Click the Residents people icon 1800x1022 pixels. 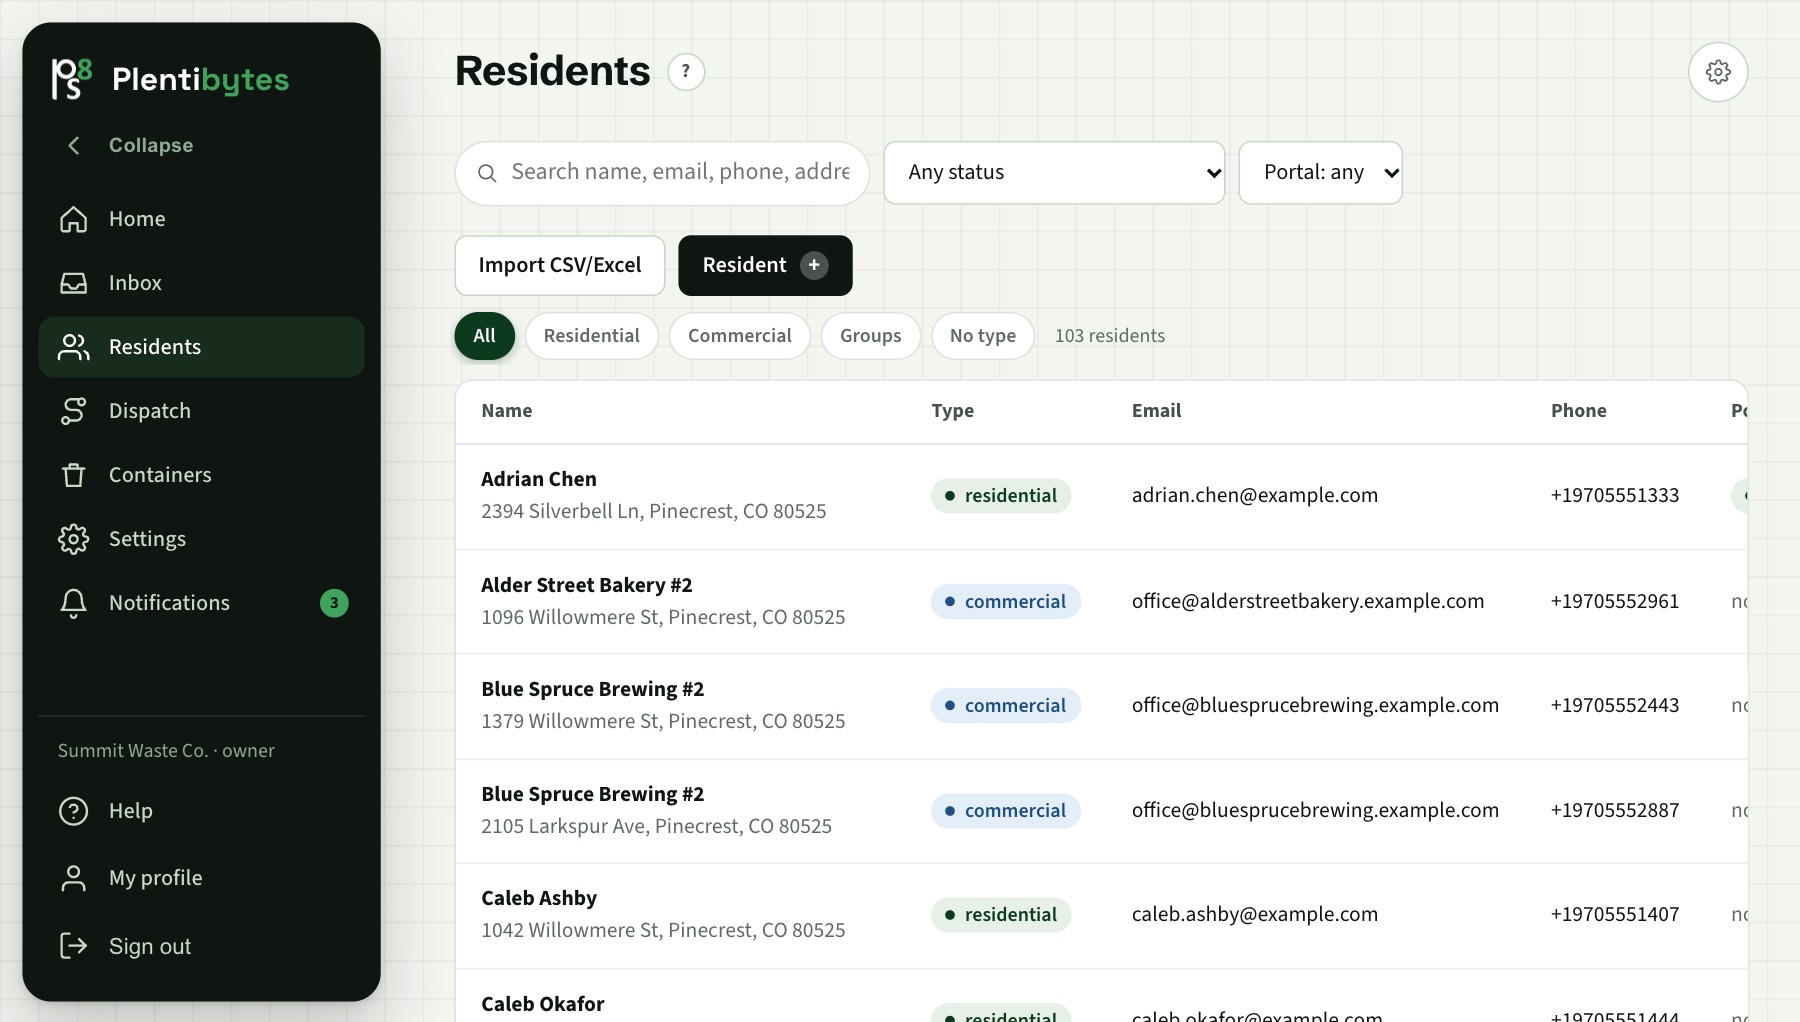[x=73, y=347]
